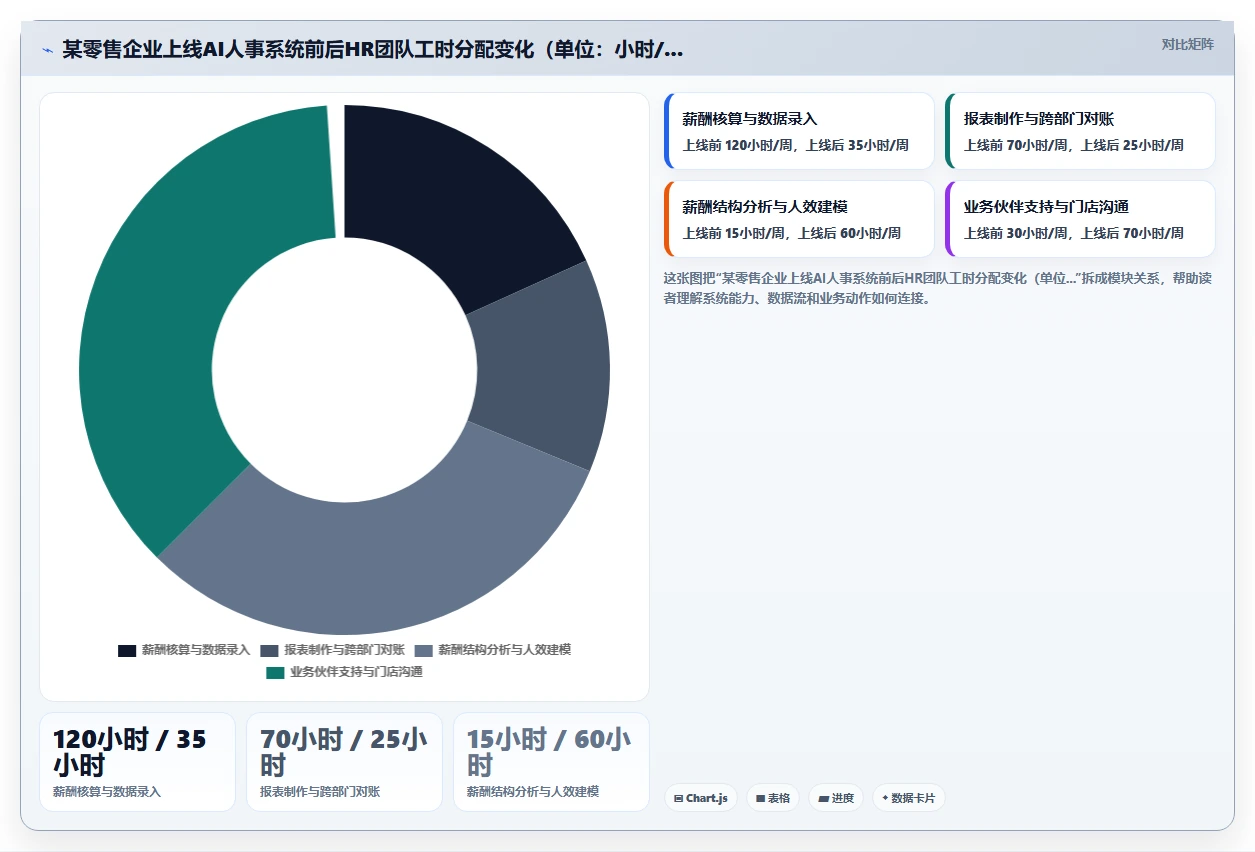Click the lightning icon beside the title
The width and height of the screenshot is (1255, 852).
click(47, 50)
